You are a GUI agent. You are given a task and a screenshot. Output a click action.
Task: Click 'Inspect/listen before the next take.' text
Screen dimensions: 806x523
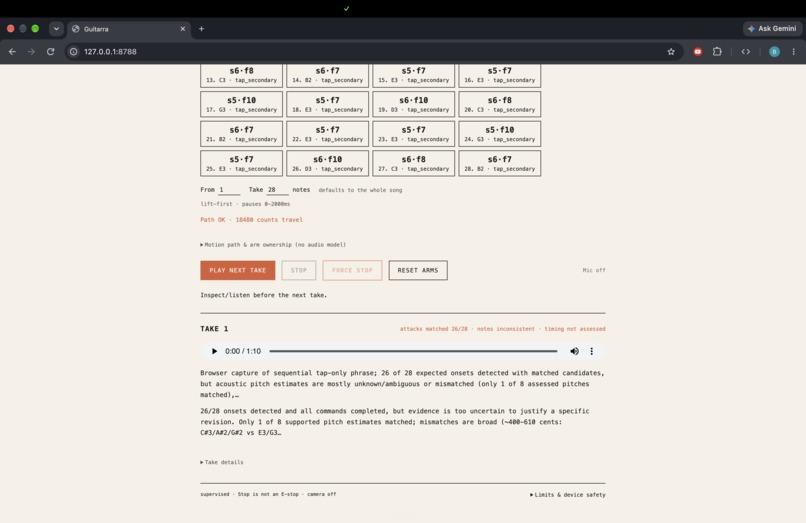click(264, 295)
